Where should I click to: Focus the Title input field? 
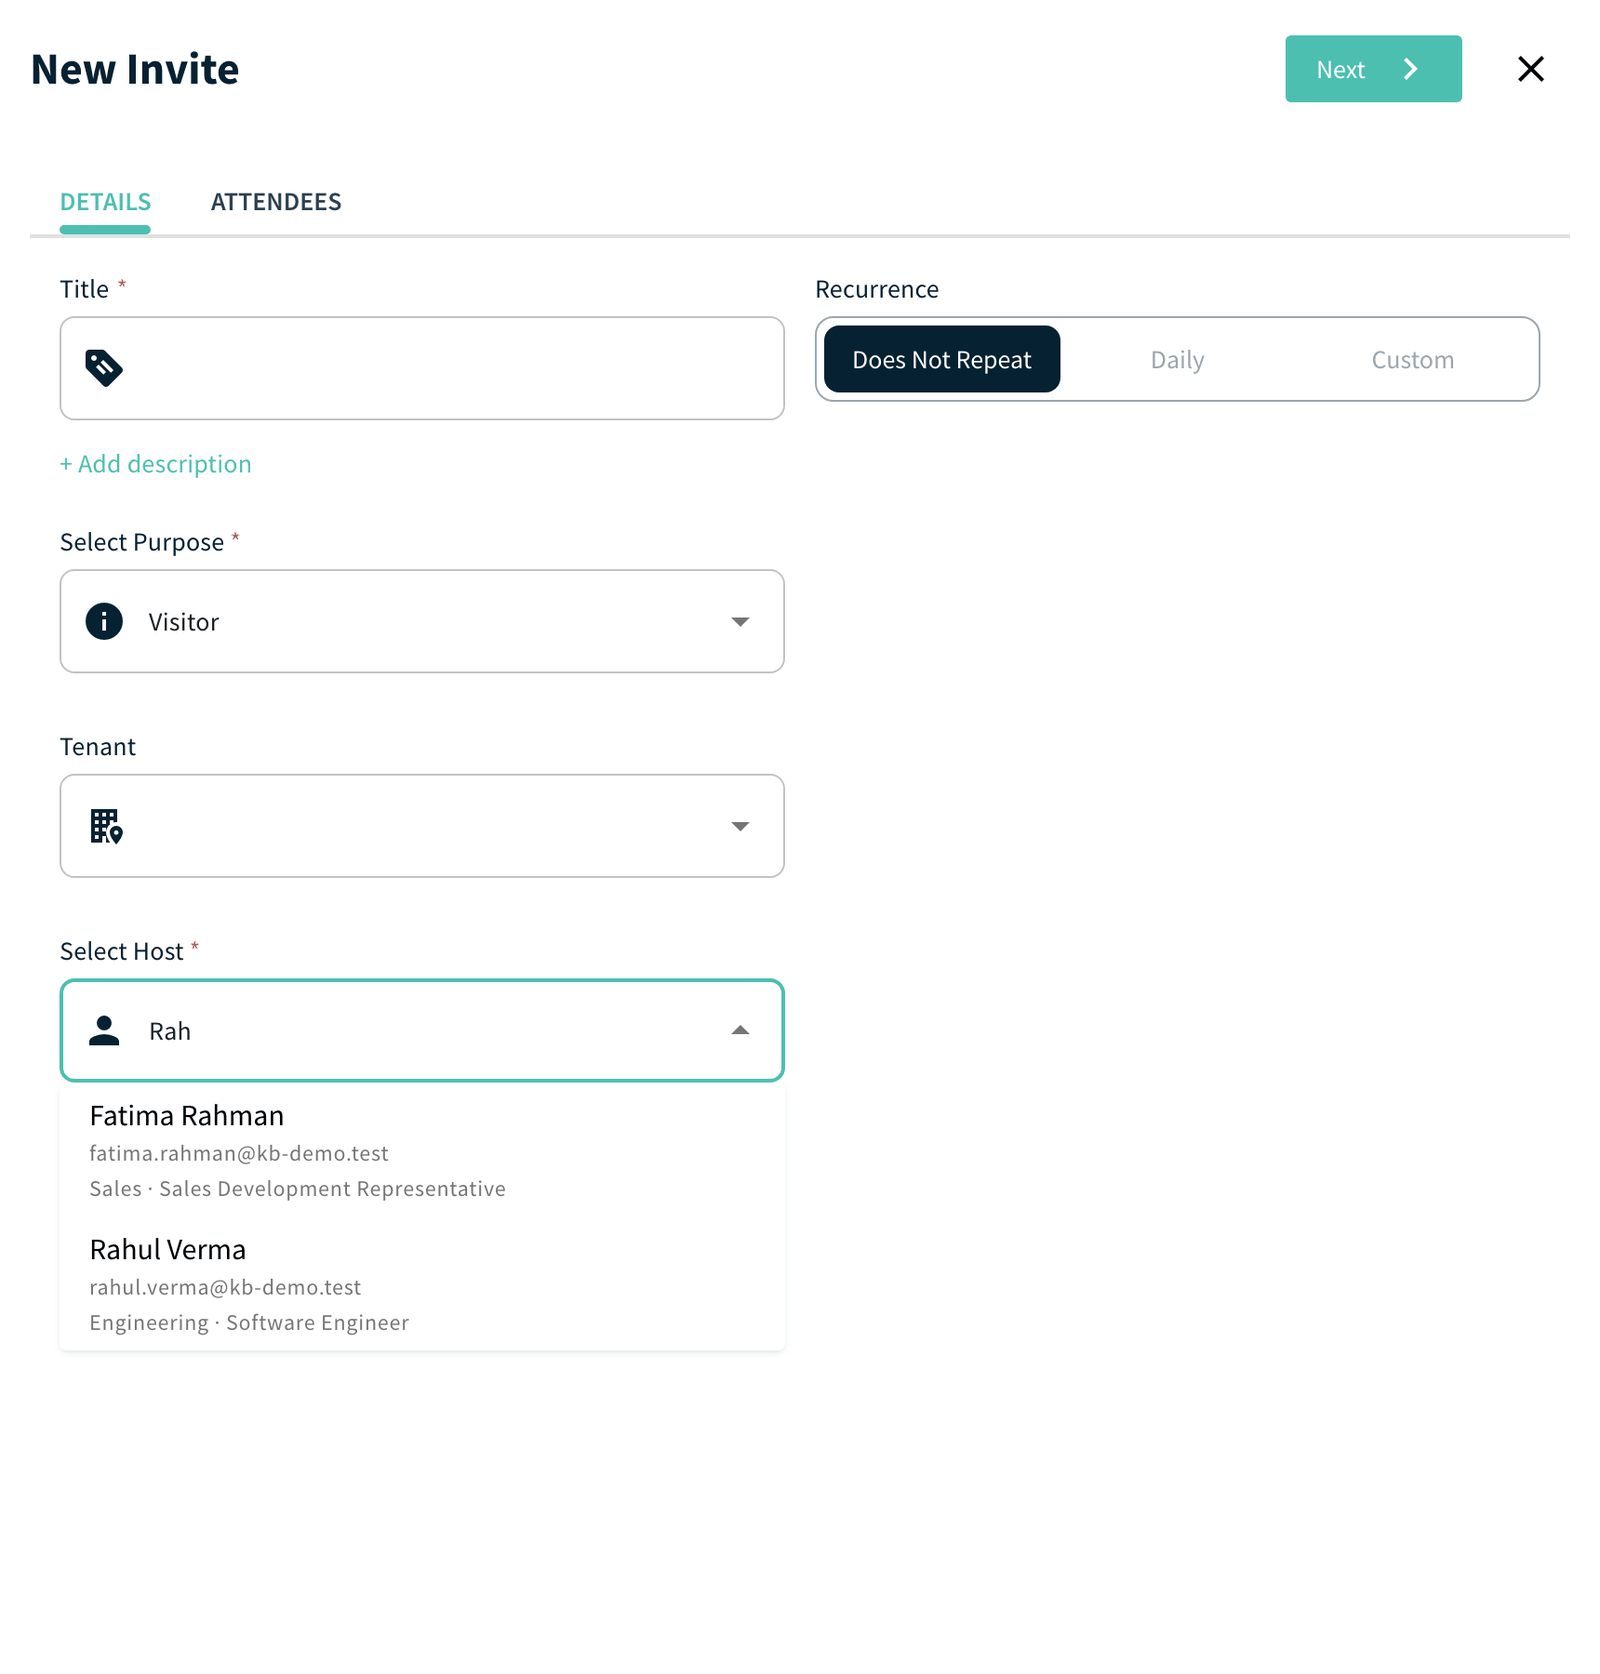click(422, 368)
